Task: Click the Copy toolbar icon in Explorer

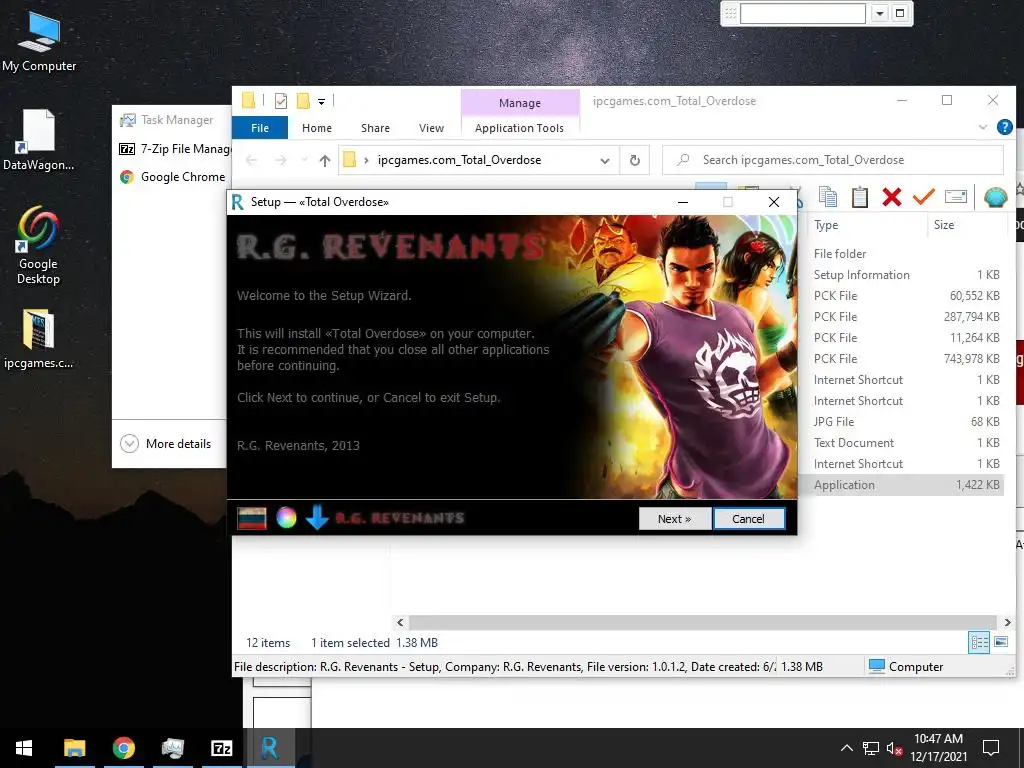Action: tap(828, 197)
